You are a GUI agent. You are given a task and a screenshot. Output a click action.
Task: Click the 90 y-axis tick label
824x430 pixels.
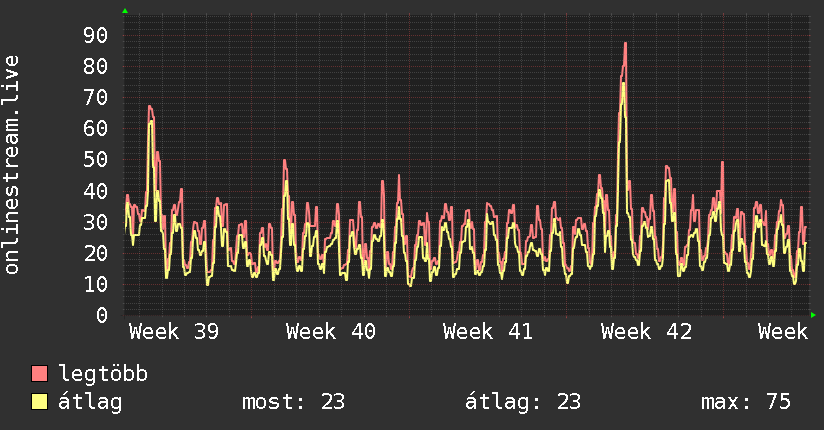(x=95, y=35)
